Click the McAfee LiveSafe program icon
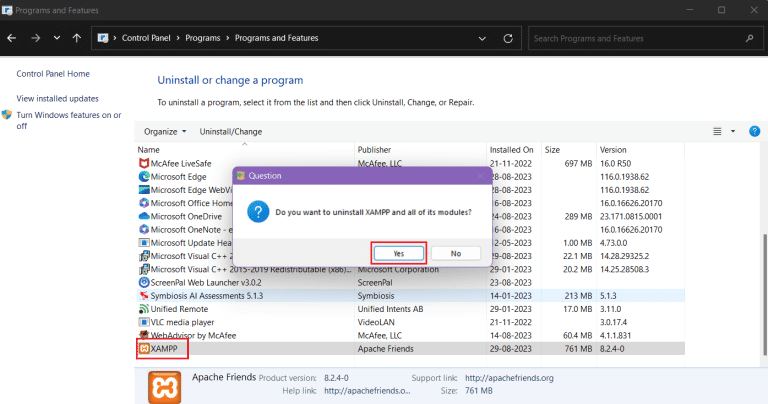The height and width of the screenshot is (404, 768). [x=143, y=163]
